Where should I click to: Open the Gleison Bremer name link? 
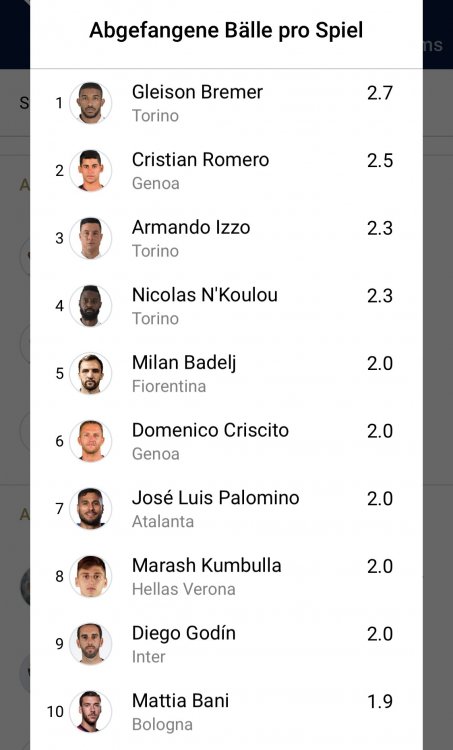click(197, 92)
